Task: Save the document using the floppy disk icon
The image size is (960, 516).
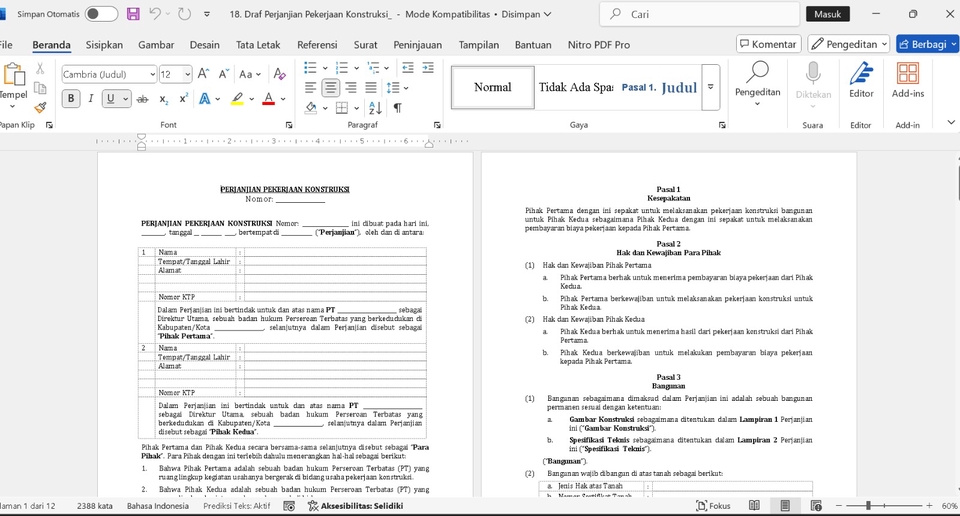Action: 133,14
